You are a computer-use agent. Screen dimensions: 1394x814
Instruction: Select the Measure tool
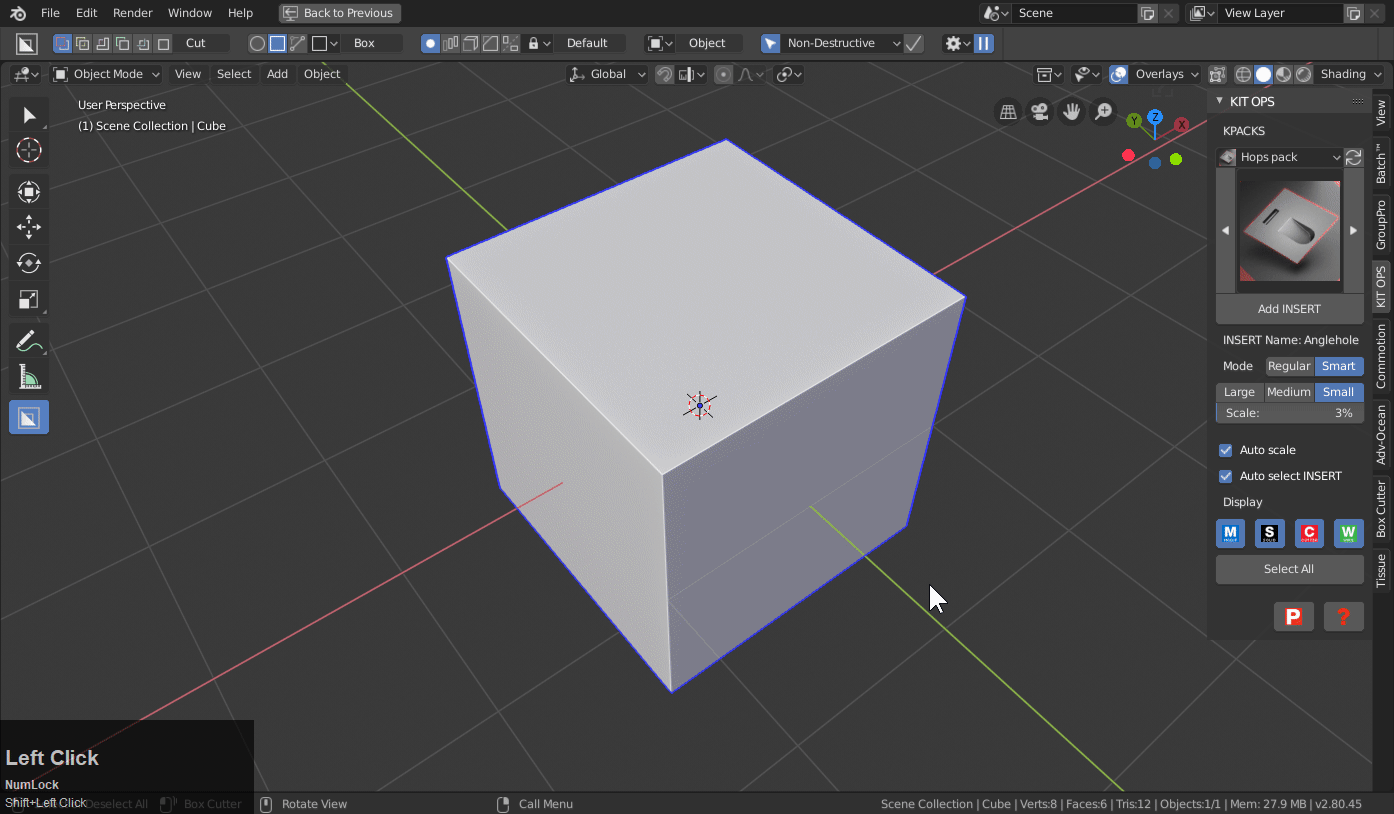29,377
